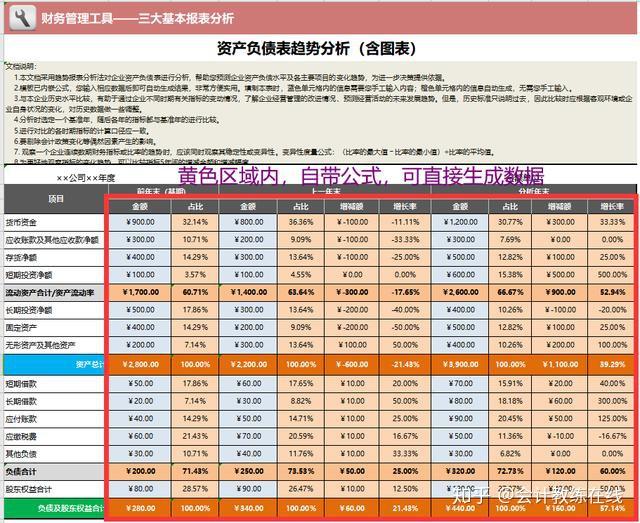Click the ¥900.00 amount cell for 货币资金

tap(140, 222)
